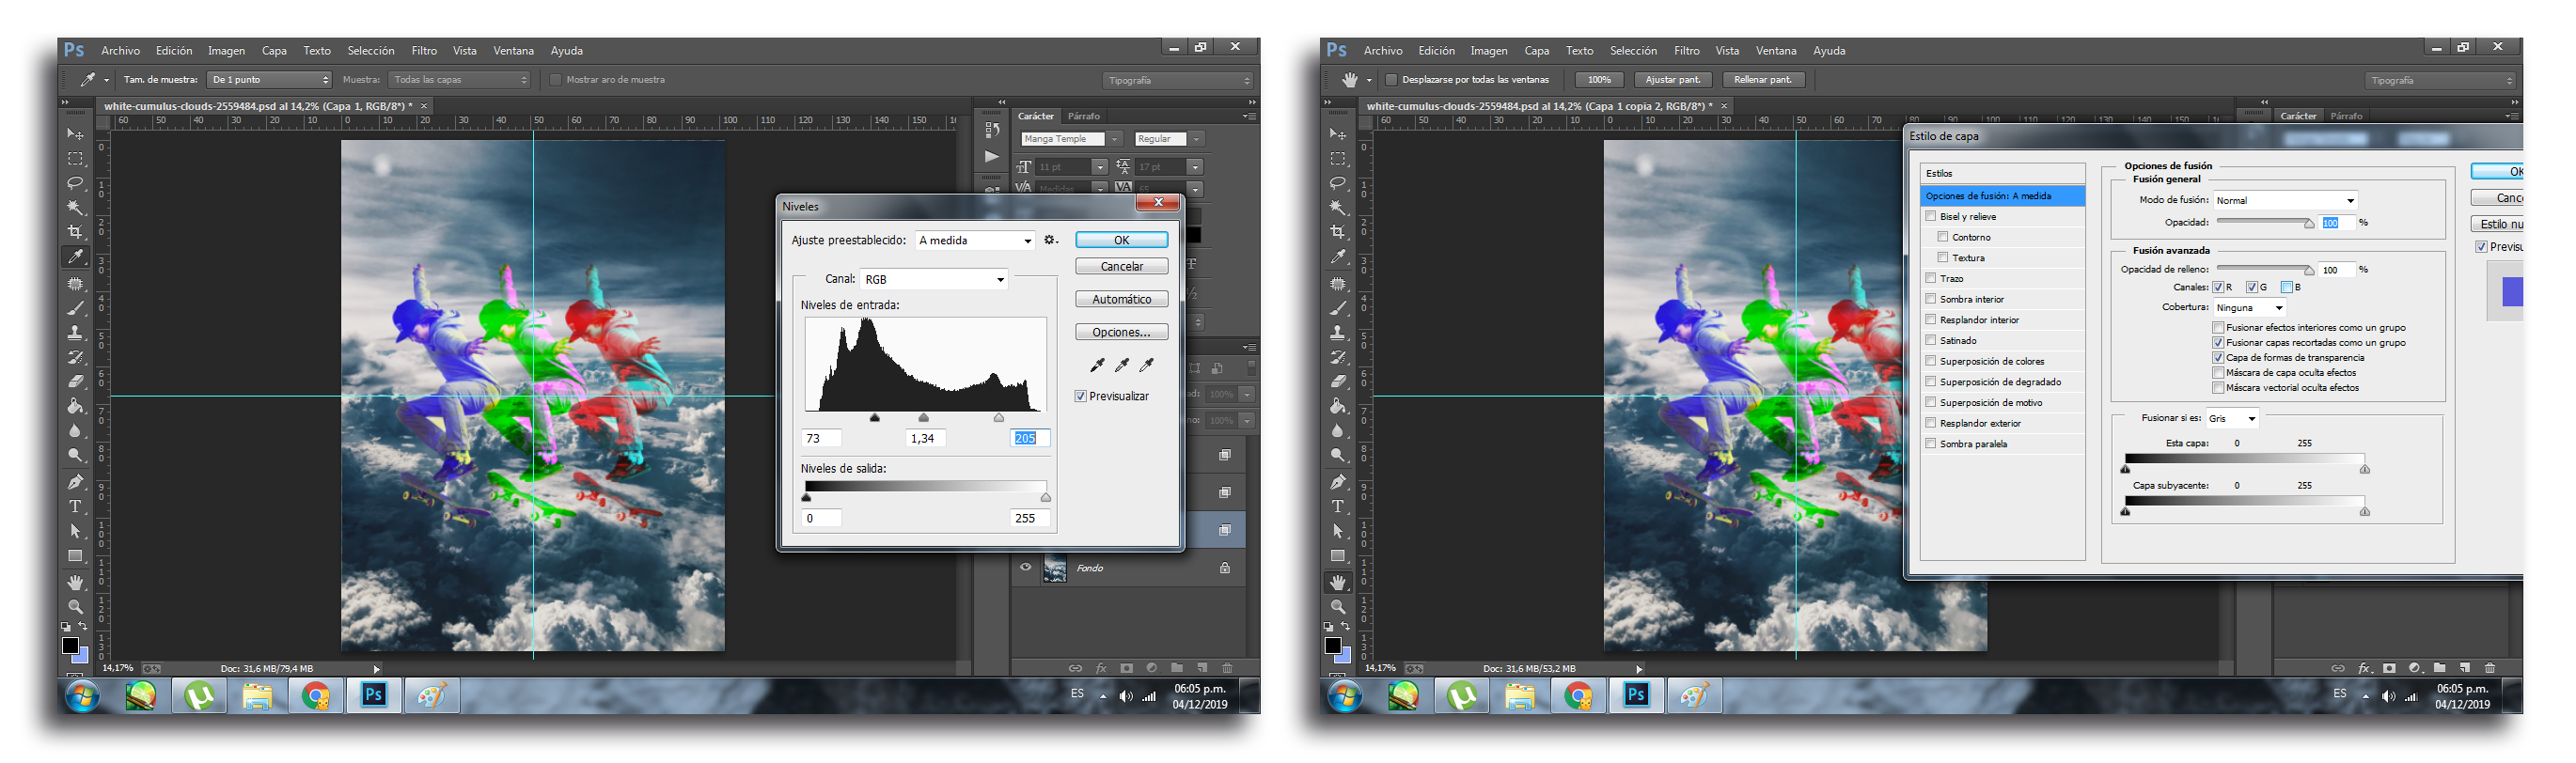Open the Canal RGB dropdown in Niveles

tap(934, 279)
